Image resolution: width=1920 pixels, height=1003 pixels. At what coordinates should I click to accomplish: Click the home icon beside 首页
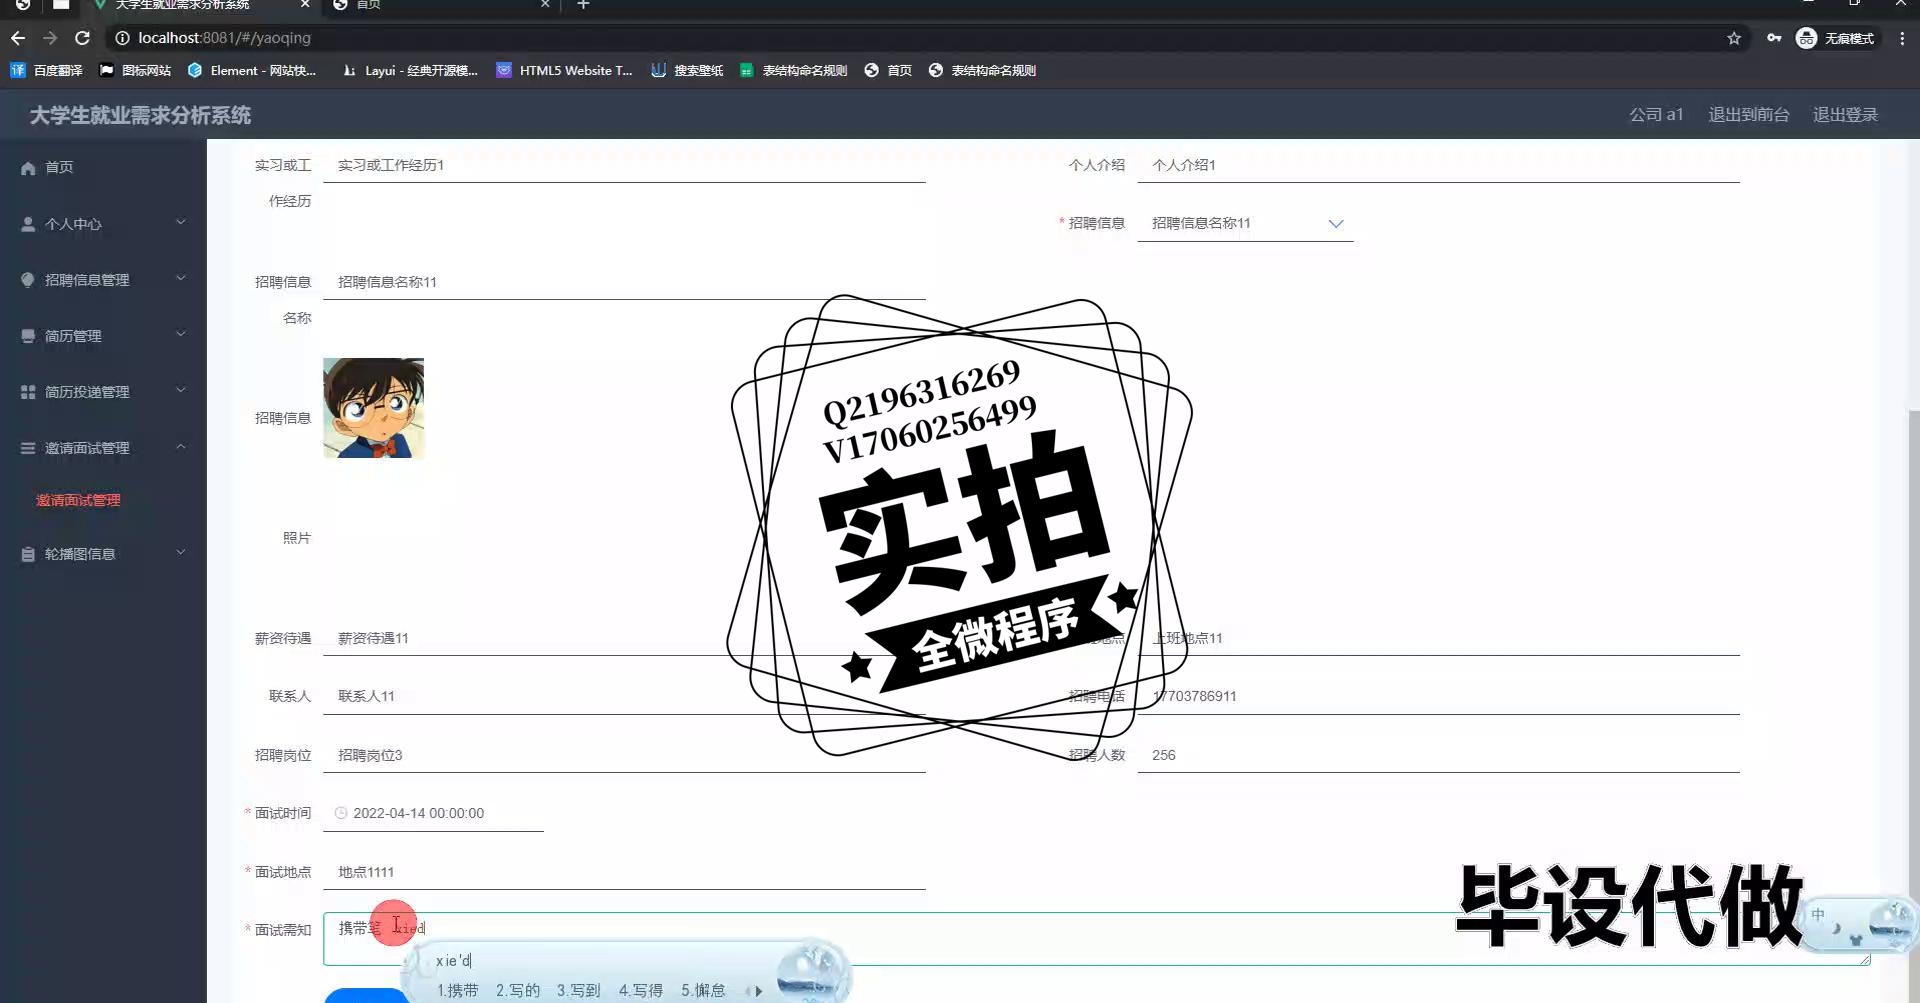pos(28,168)
